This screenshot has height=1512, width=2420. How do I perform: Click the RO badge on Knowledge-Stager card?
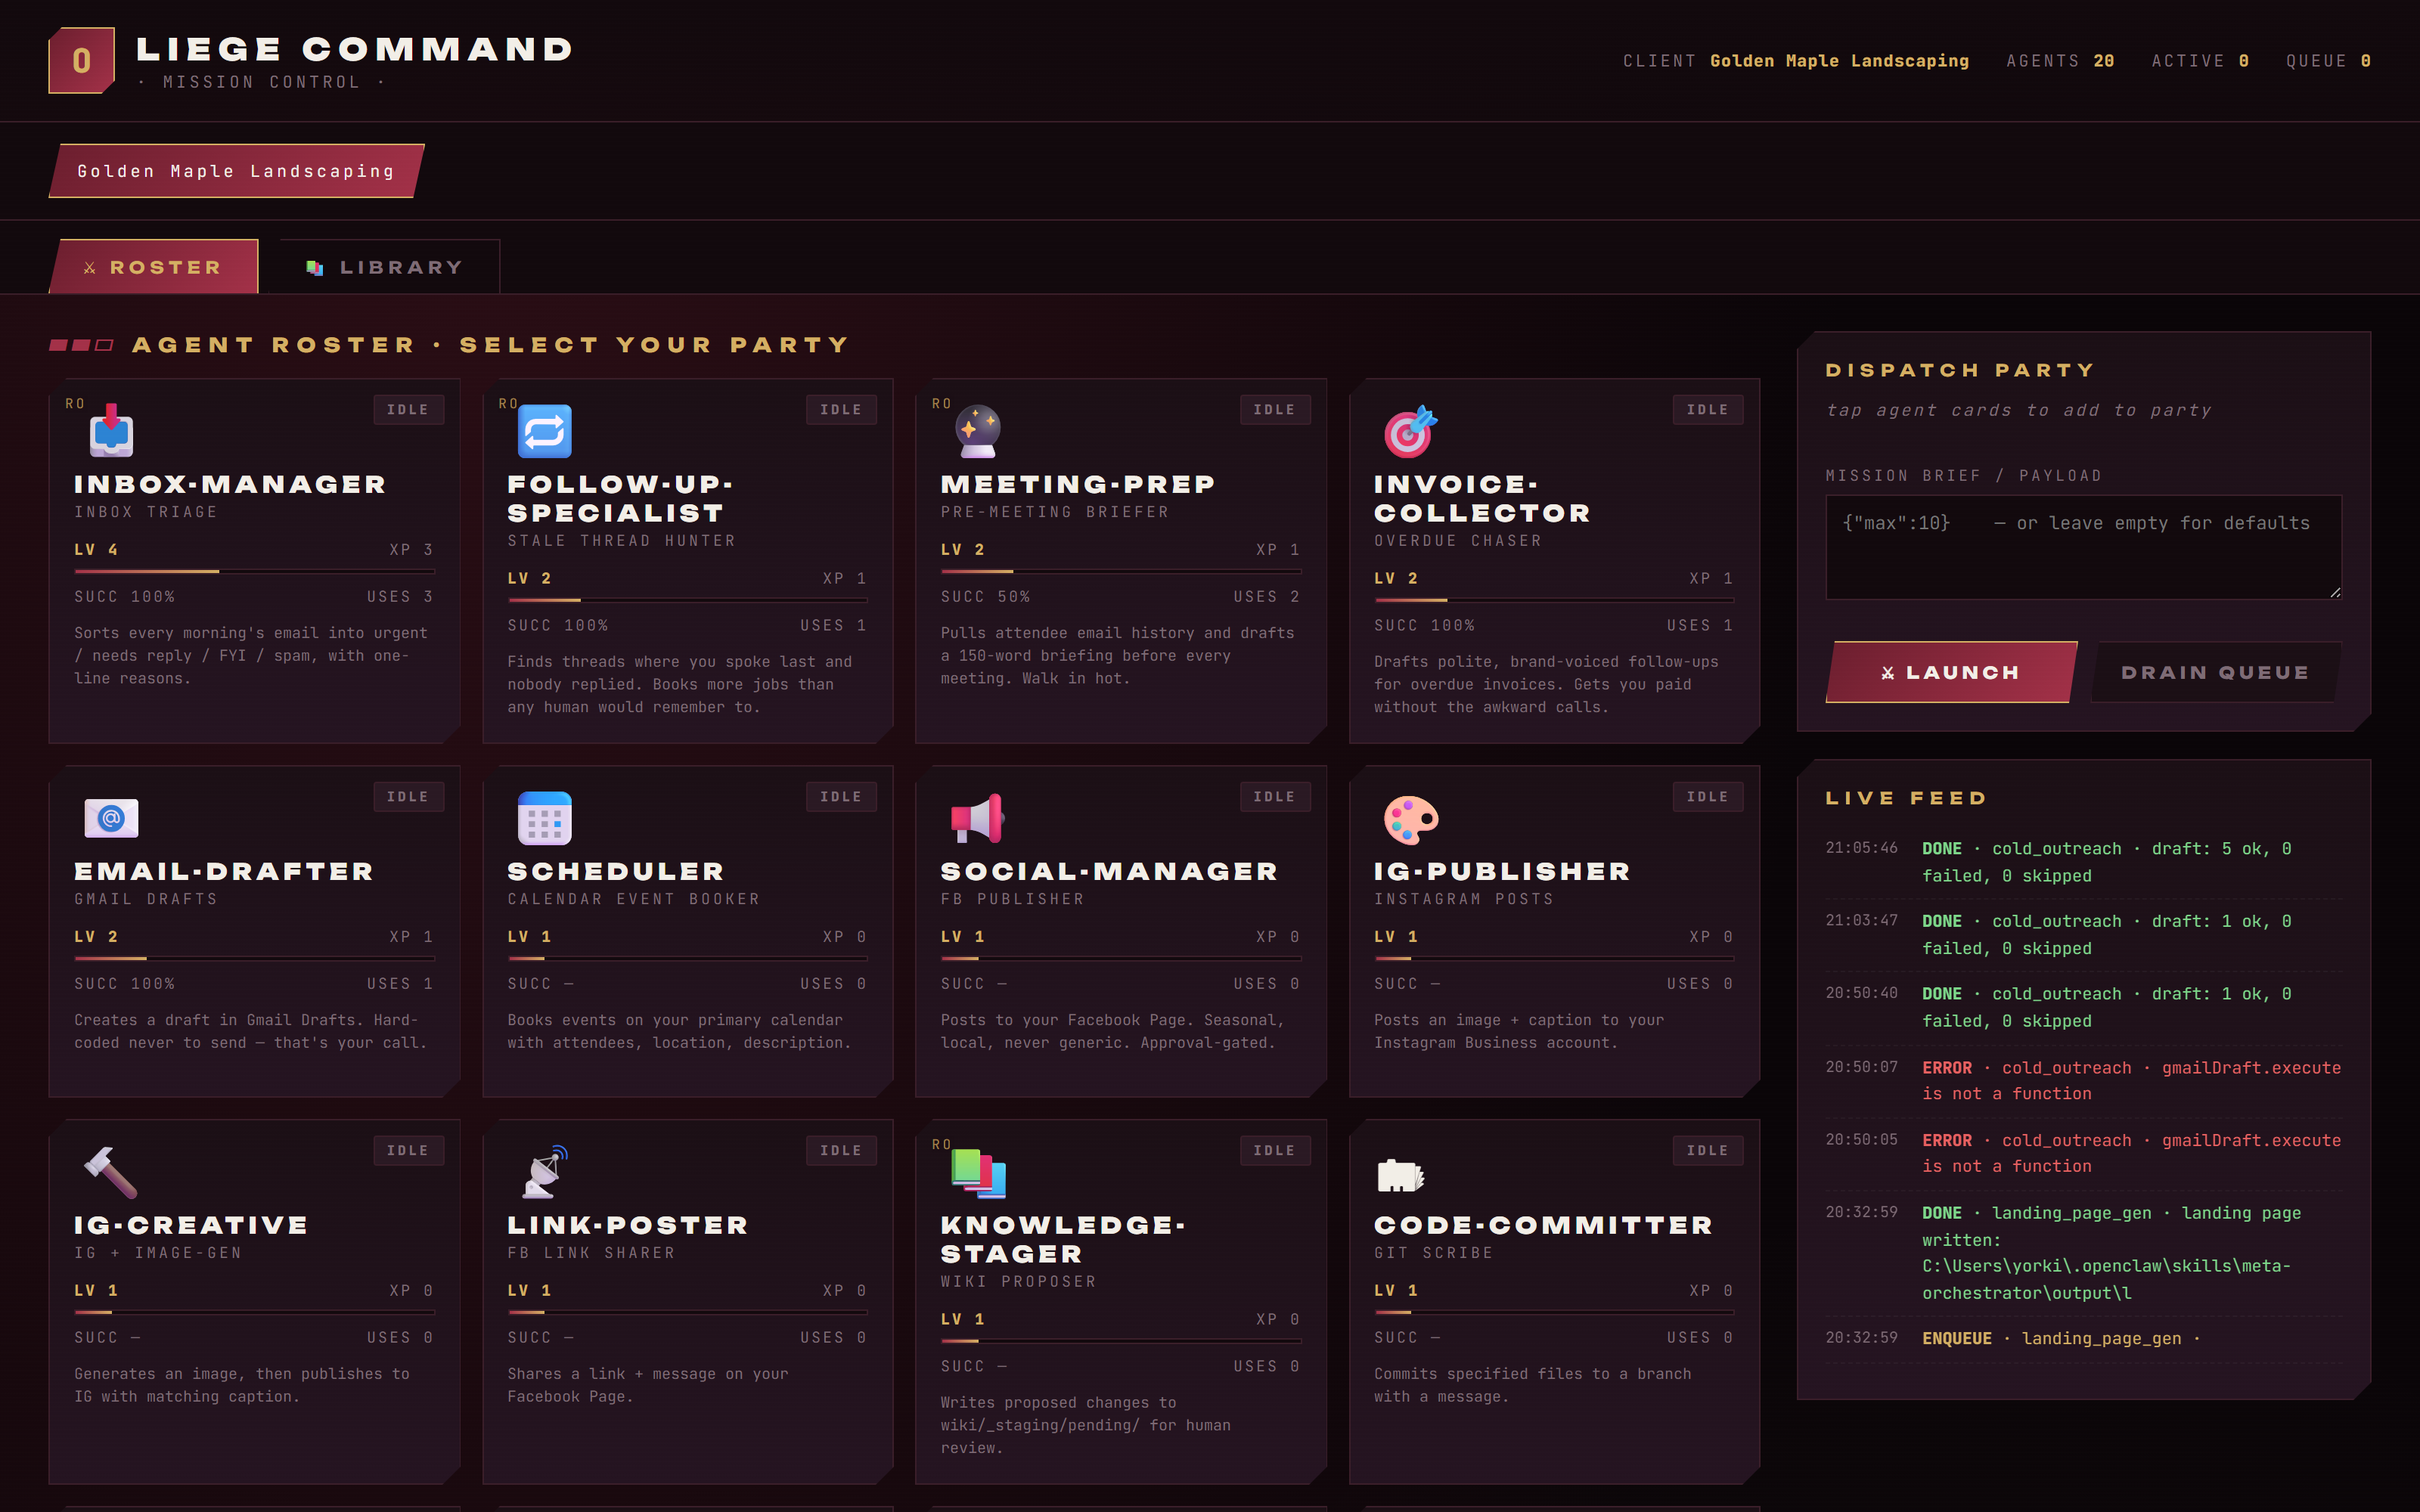tap(941, 1144)
